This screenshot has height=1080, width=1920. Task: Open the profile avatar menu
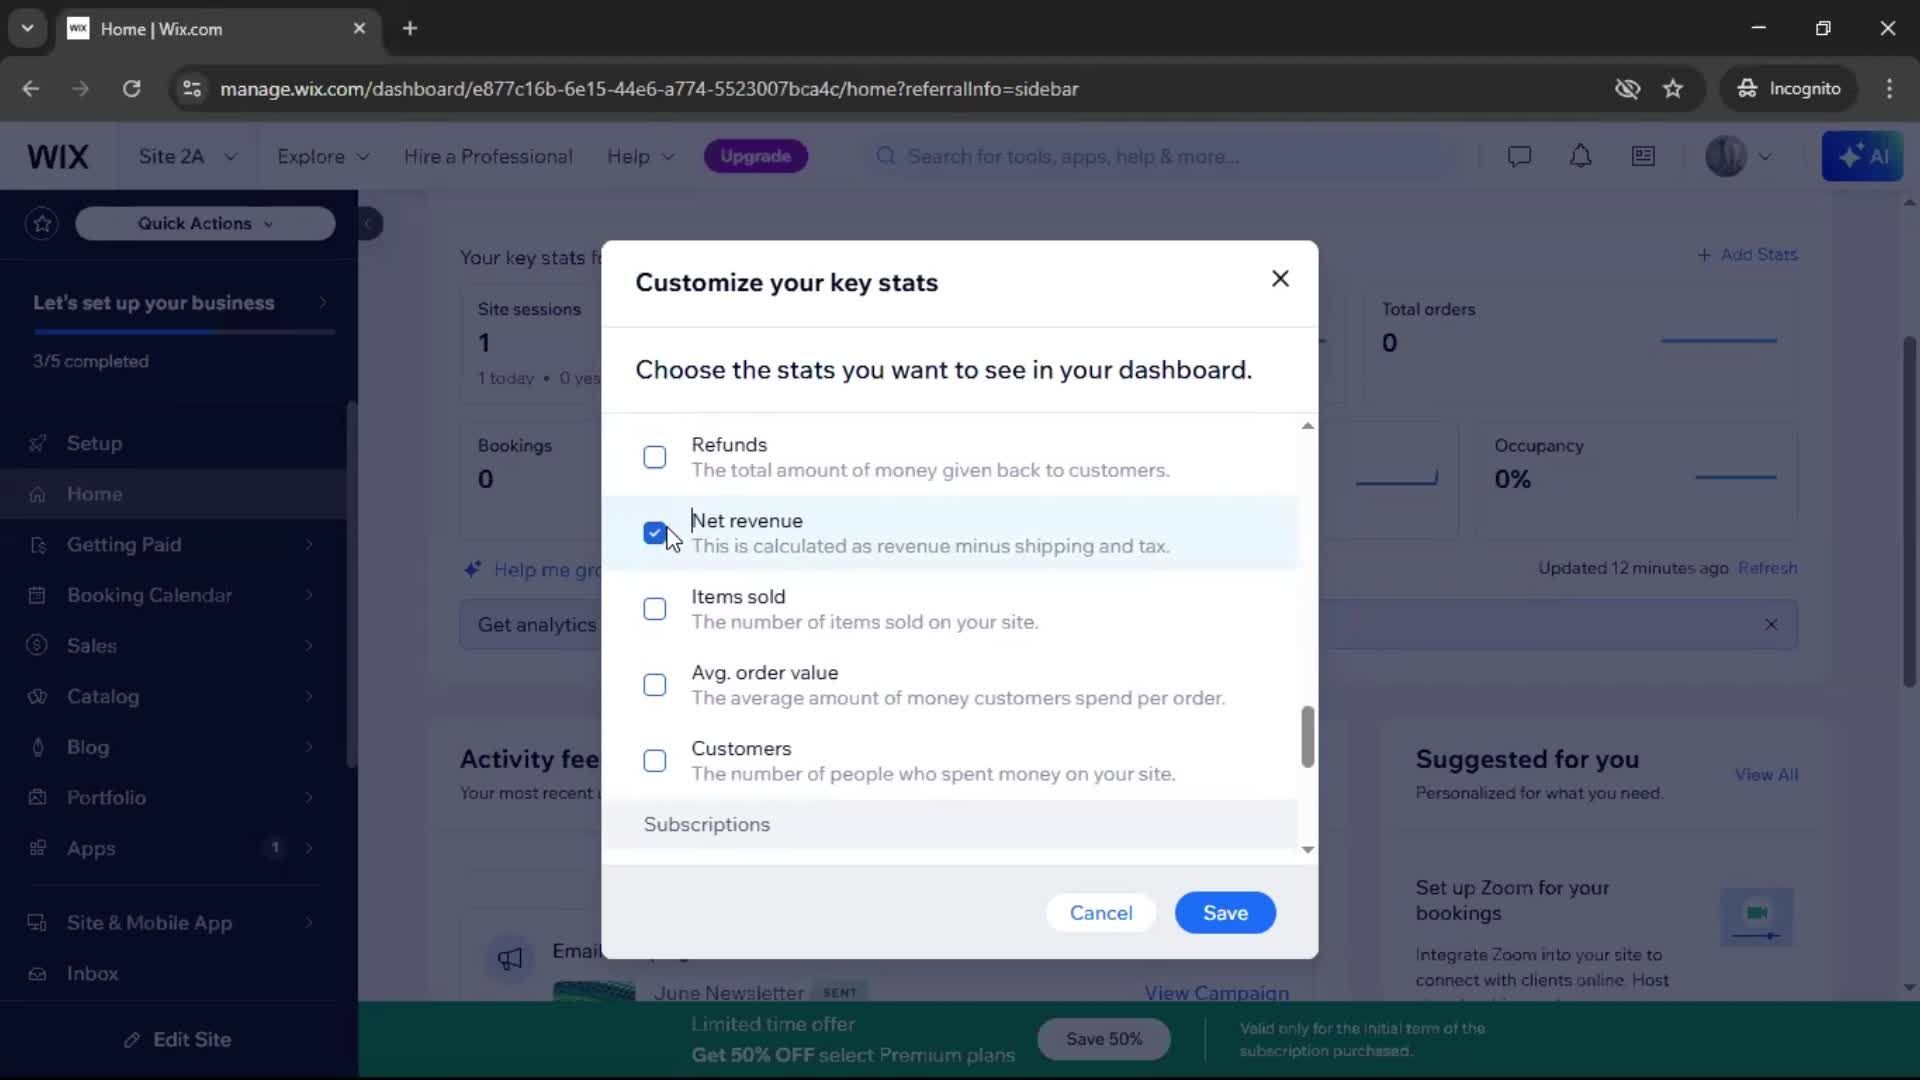coord(1726,157)
